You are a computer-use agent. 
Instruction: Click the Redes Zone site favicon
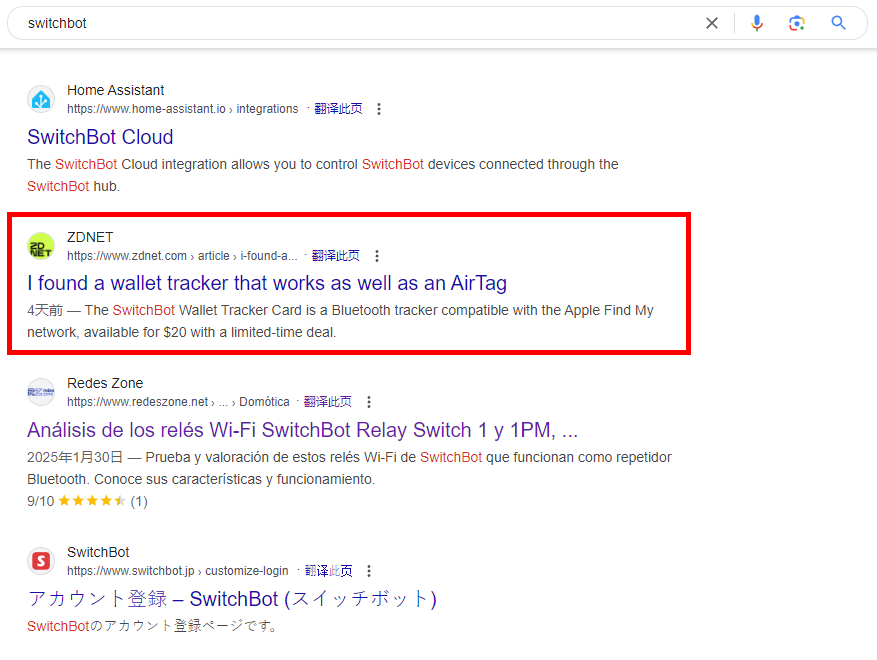point(41,392)
